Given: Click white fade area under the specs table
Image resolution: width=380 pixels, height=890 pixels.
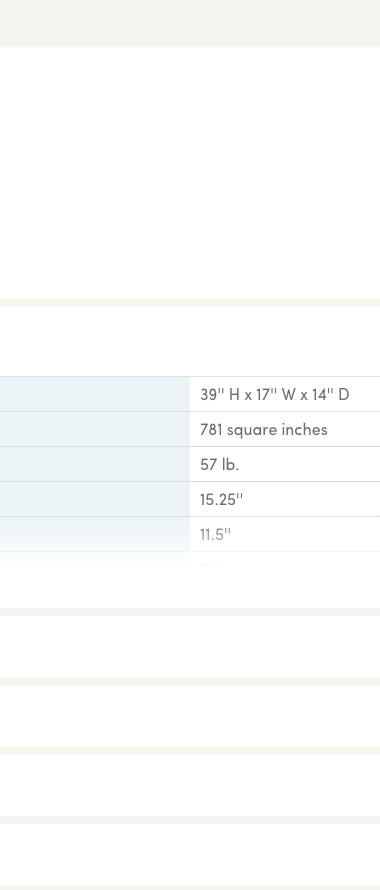Looking at the screenshot, I should click(190, 587).
